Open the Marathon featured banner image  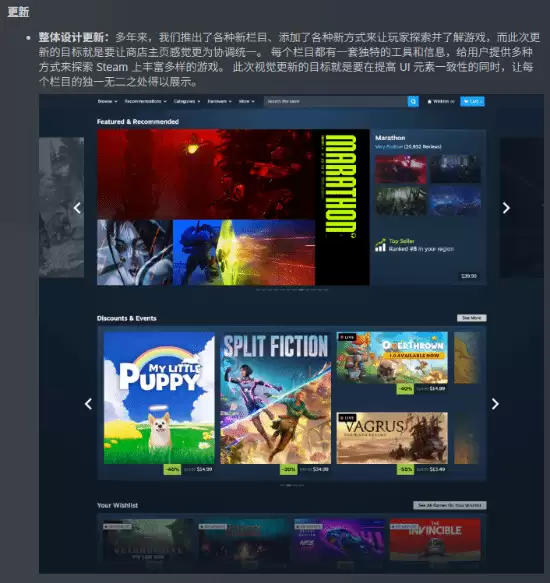(x=233, y=207)
